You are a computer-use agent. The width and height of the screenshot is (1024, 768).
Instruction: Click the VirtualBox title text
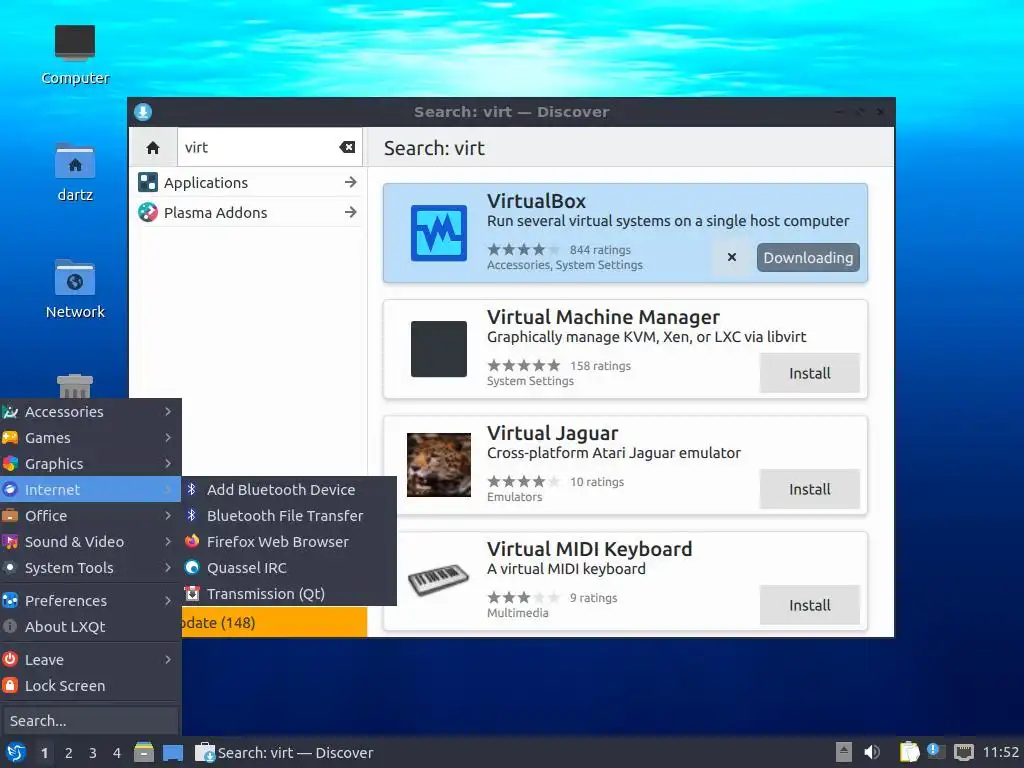536,201
